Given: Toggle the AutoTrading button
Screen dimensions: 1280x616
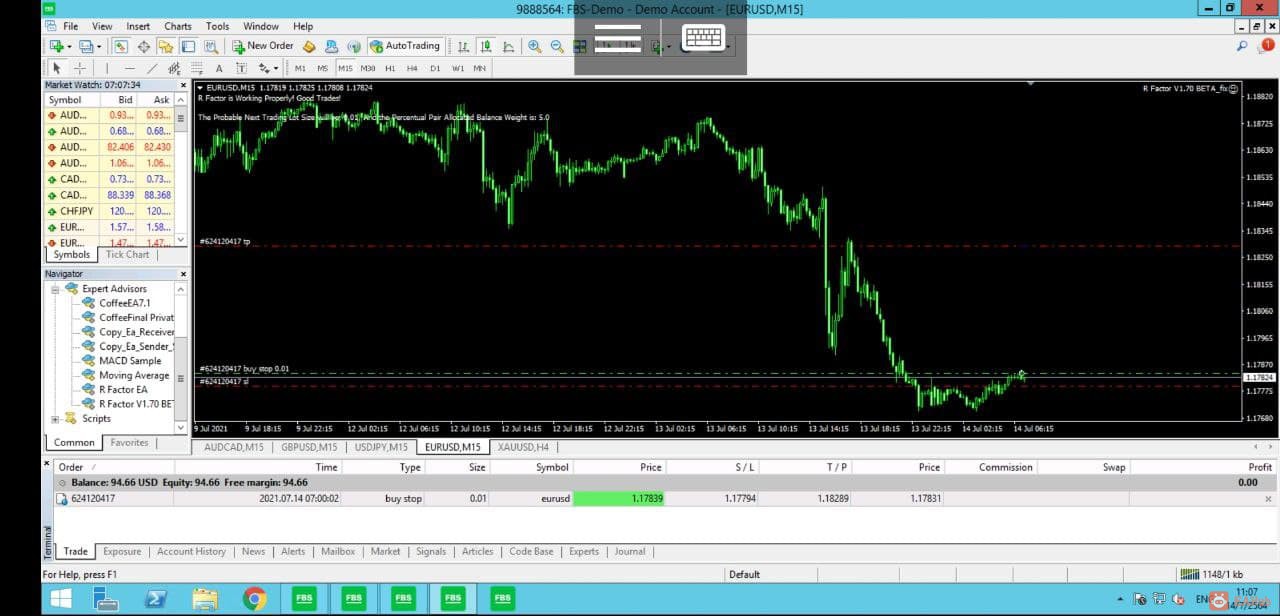Looking at the screenshot, I should coord(405,46).
